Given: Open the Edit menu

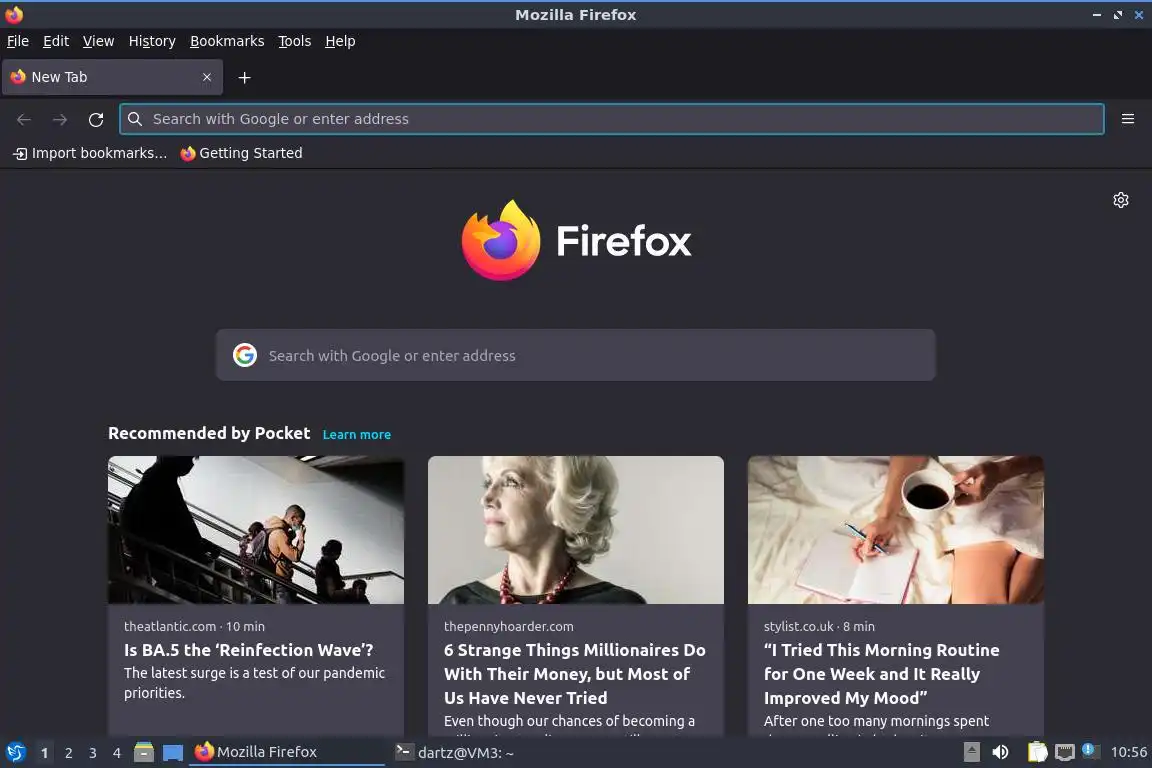Looking at the screenshot, I should pos(56,41).
